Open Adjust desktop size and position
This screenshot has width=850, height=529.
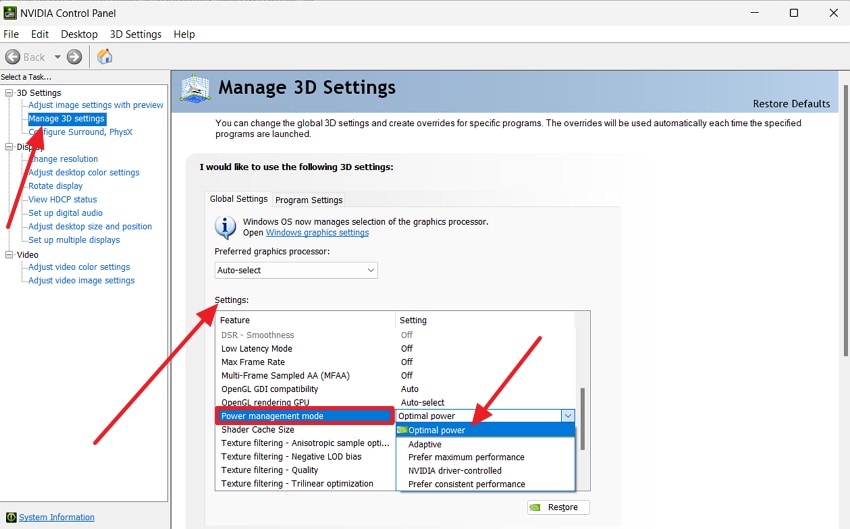(x=90, y=227)
